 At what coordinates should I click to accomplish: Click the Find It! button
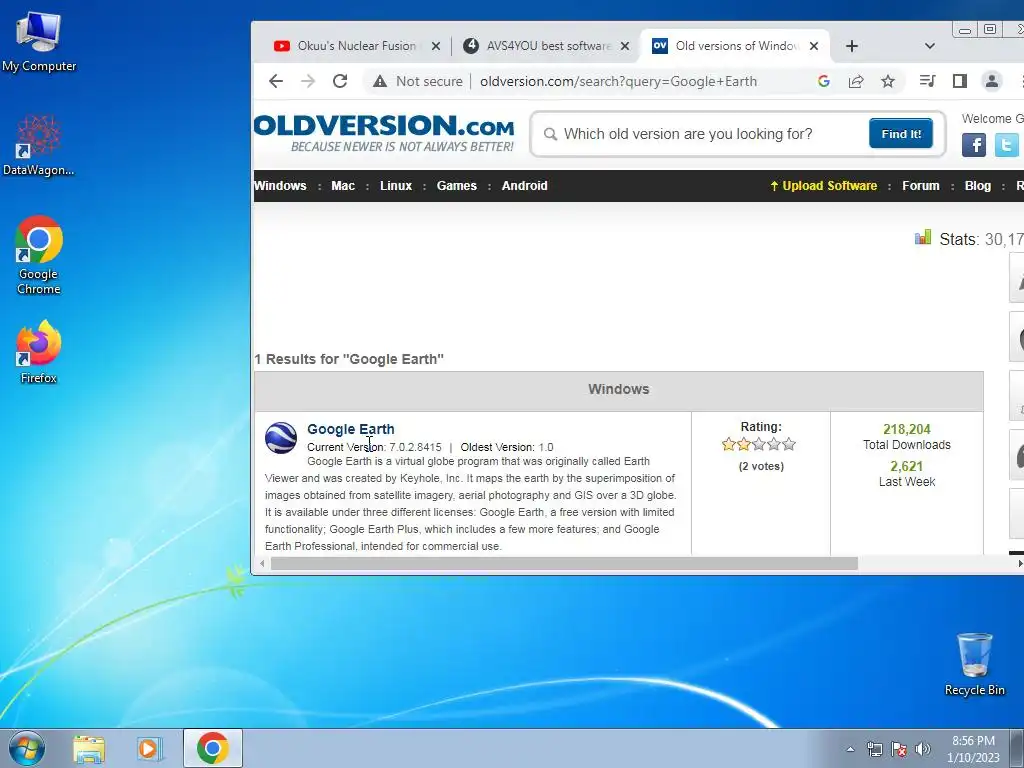[901, 133]
